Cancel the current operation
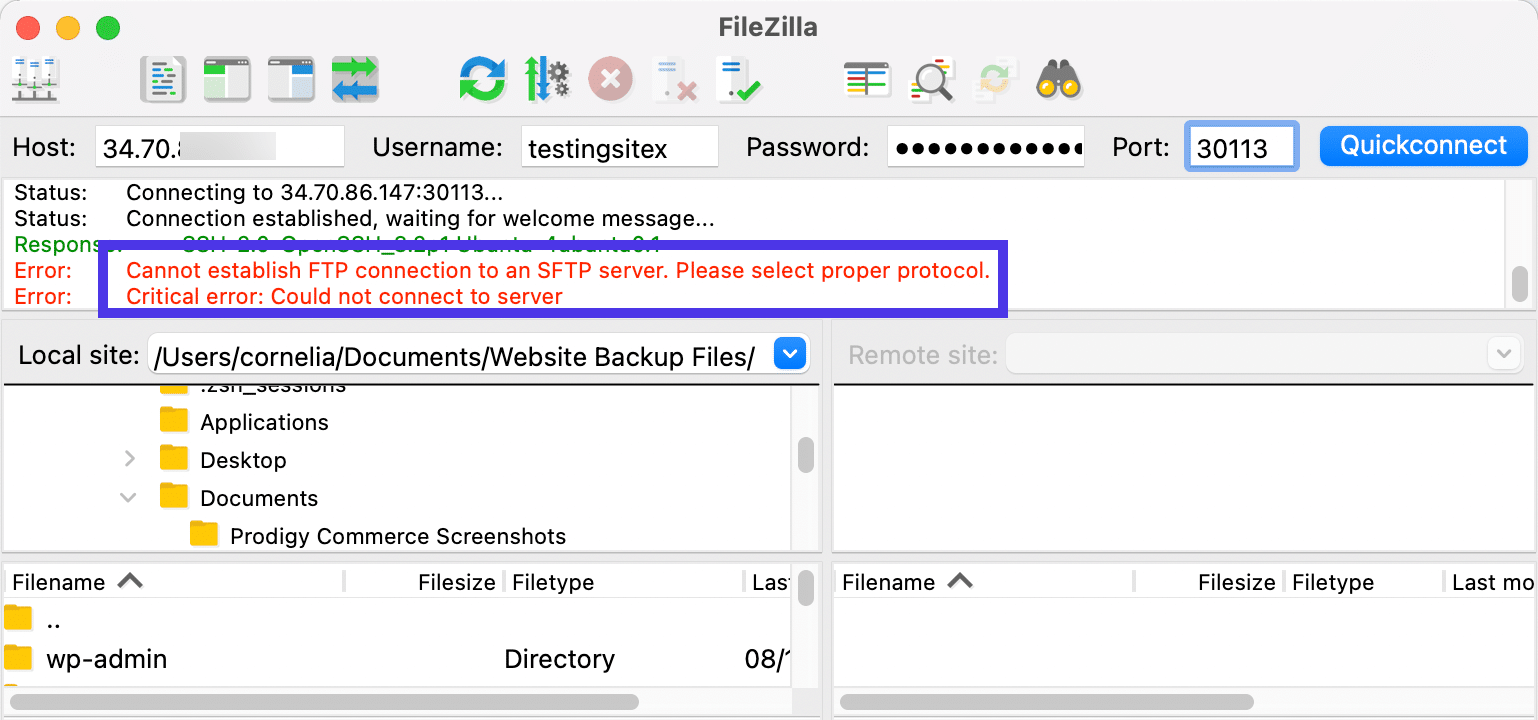Viewport: 1538px width, 720px height. [x=610, y=80]
